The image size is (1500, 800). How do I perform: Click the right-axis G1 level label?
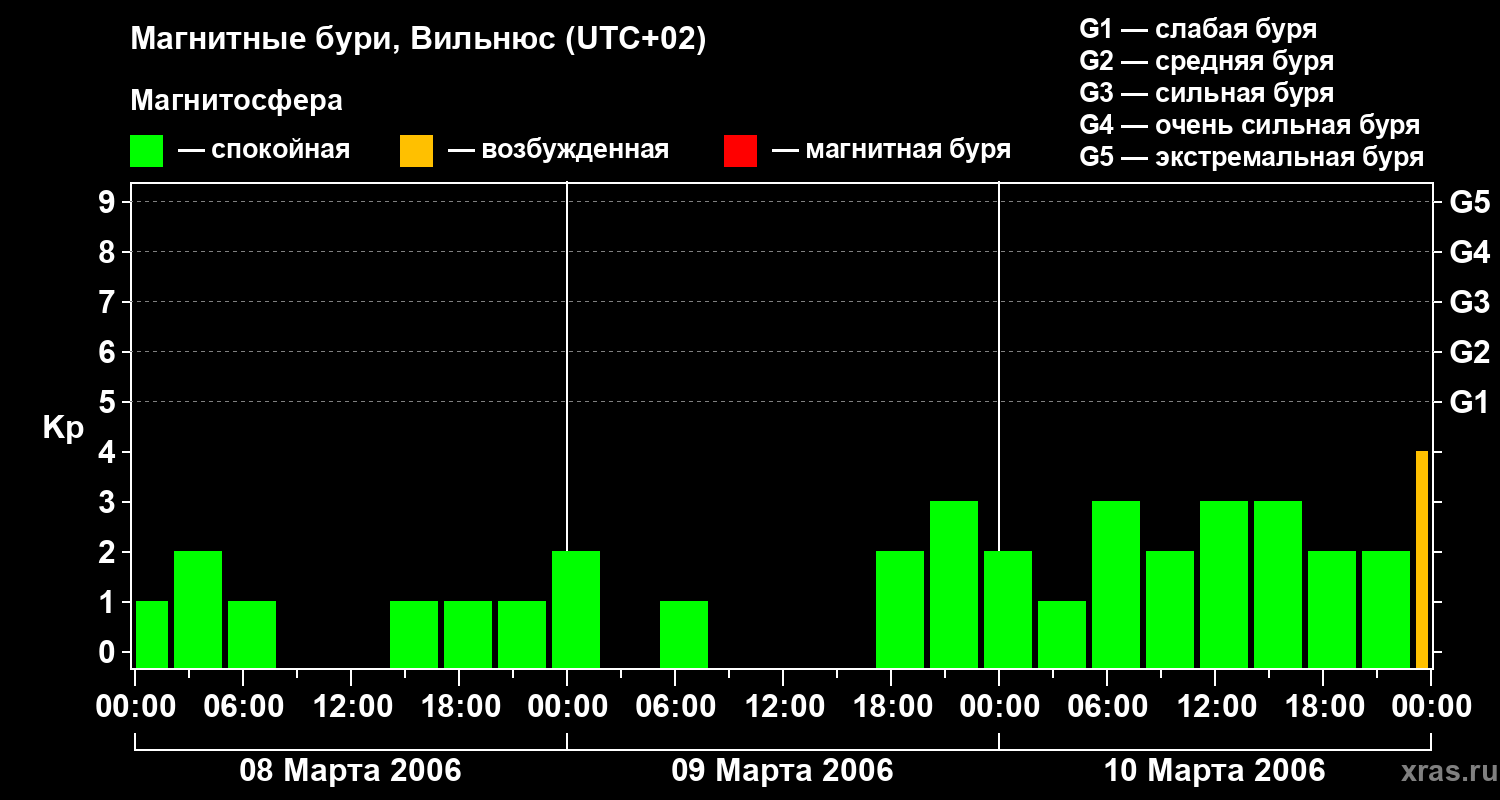[1469, 402]
